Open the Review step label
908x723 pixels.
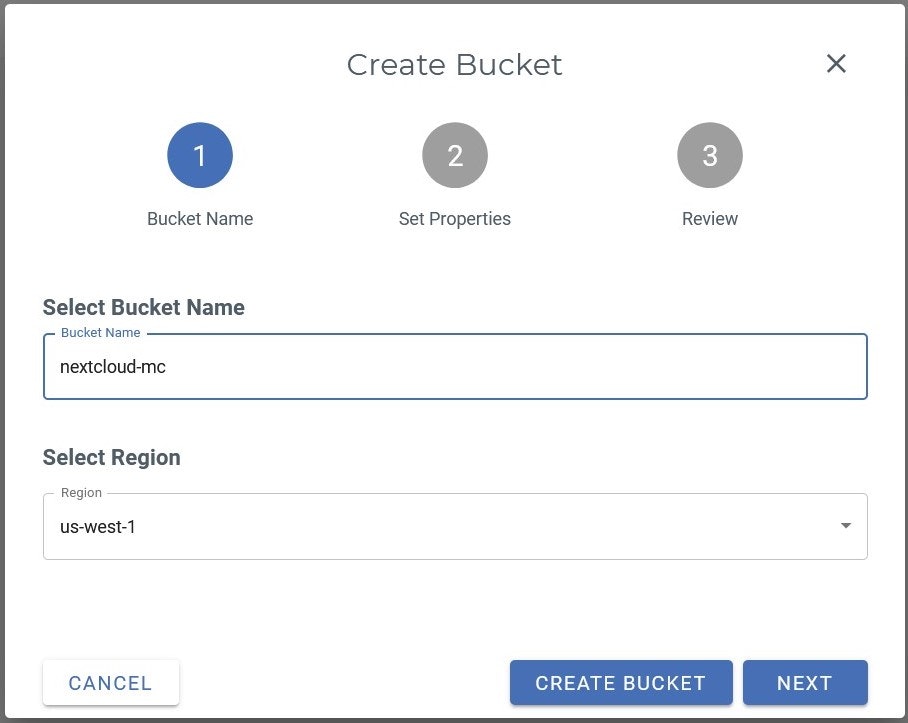point(710,219)
